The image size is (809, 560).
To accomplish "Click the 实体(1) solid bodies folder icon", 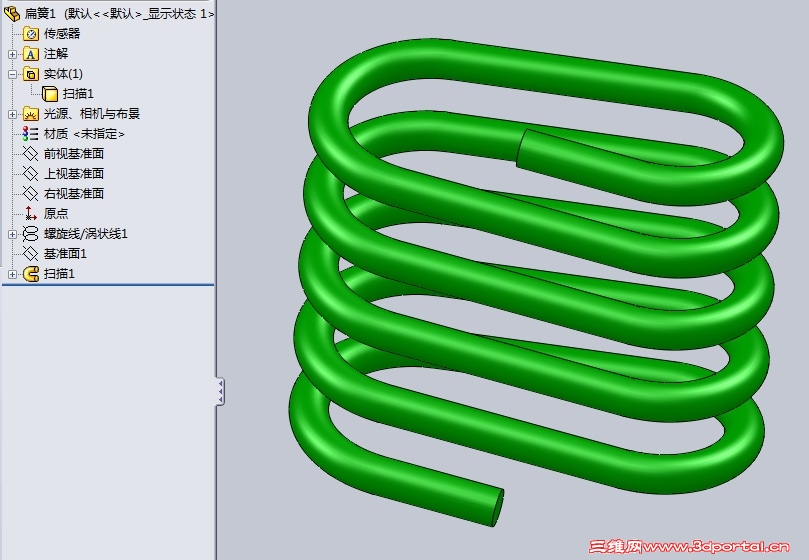I will 31,74.
